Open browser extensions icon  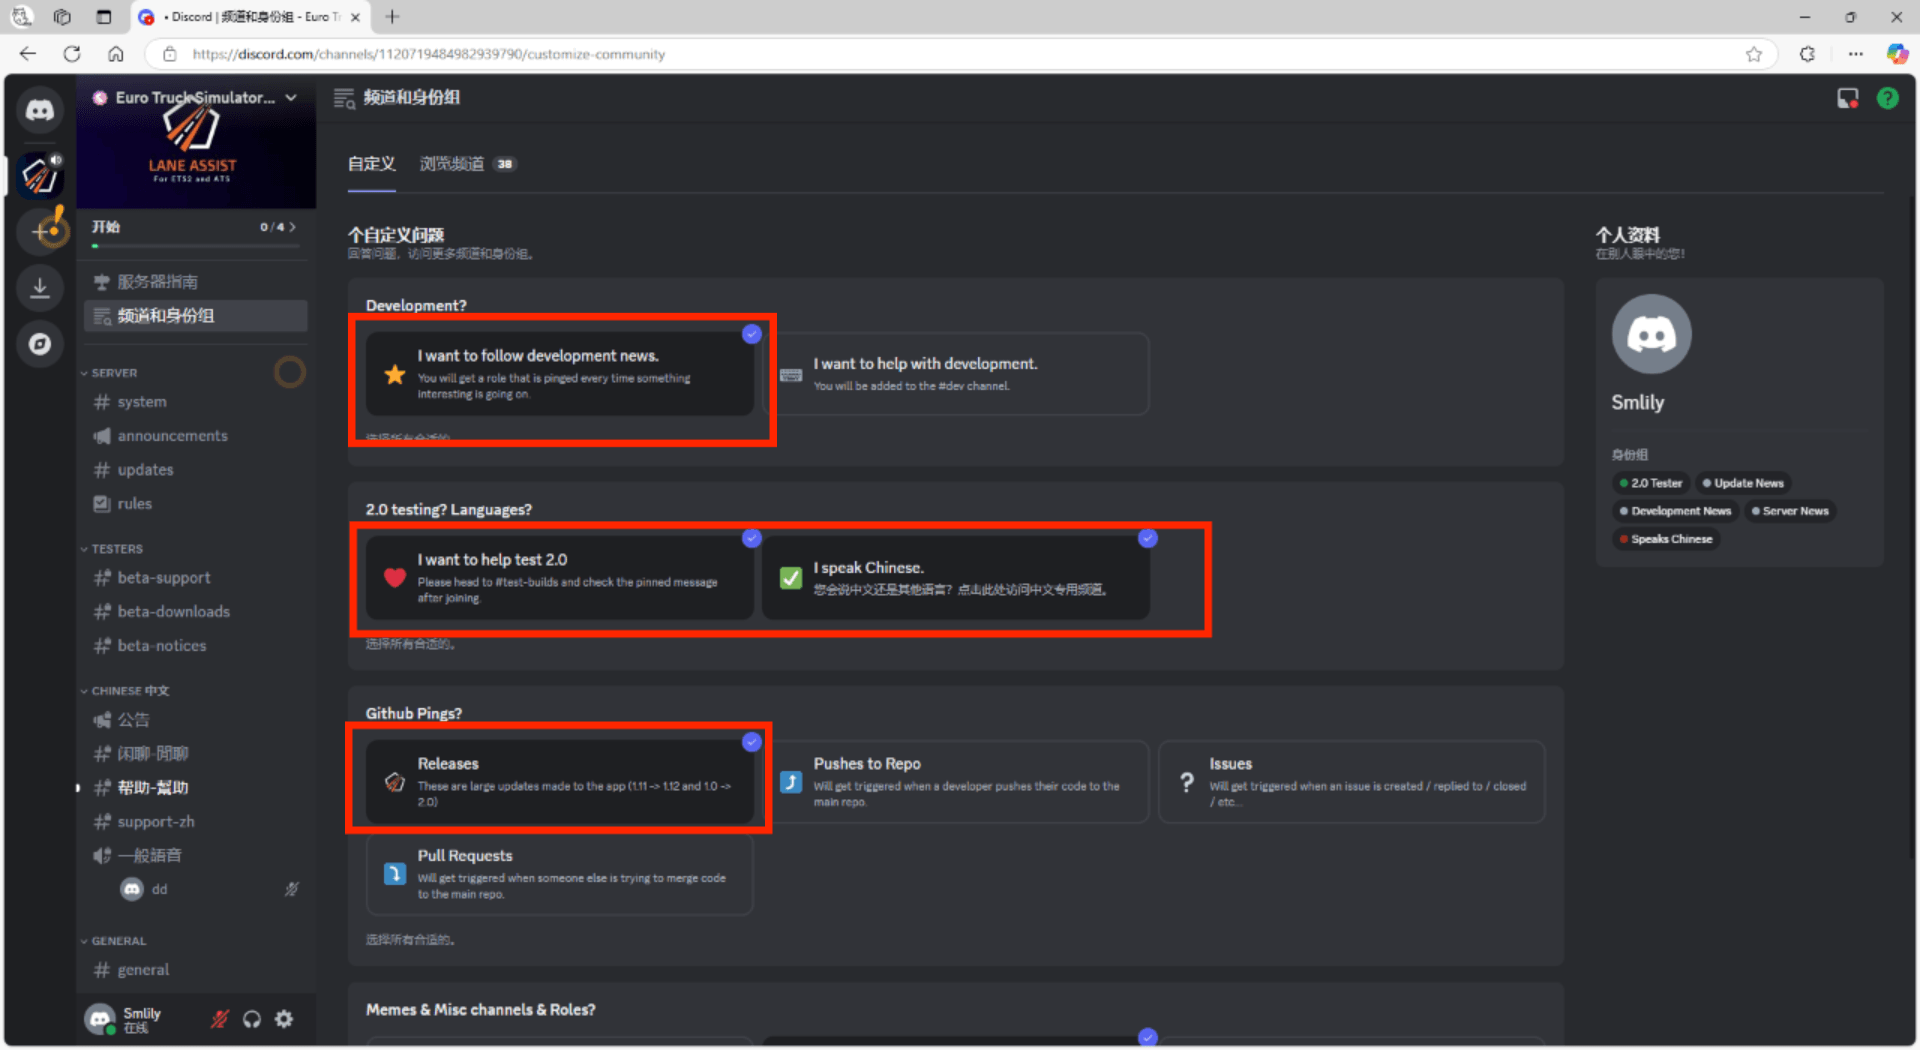[x=1807, y=54]
